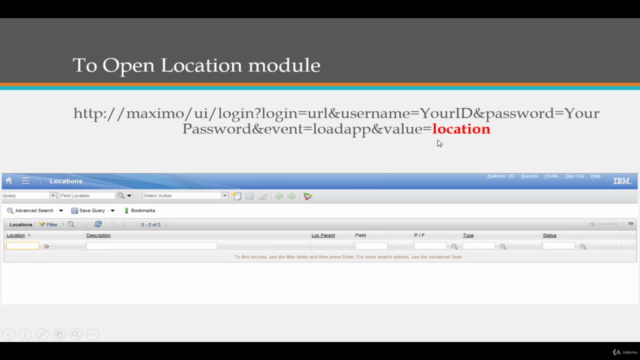Sort by Status column header

pyautogui.click(x=549, y=236)
